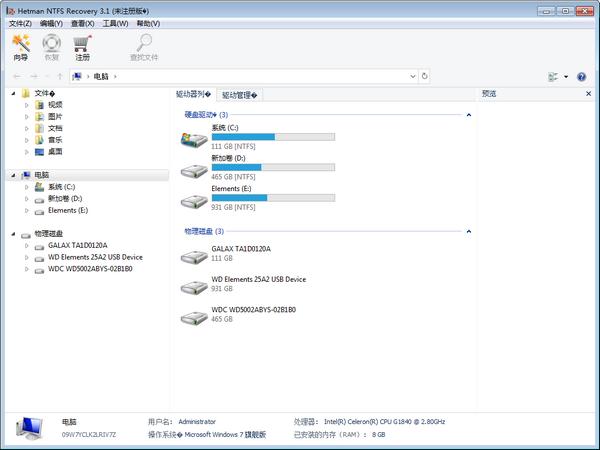
Task: Select Elements (E:) in the left tree
Action: pyautogui.click(x=67, y=211)
